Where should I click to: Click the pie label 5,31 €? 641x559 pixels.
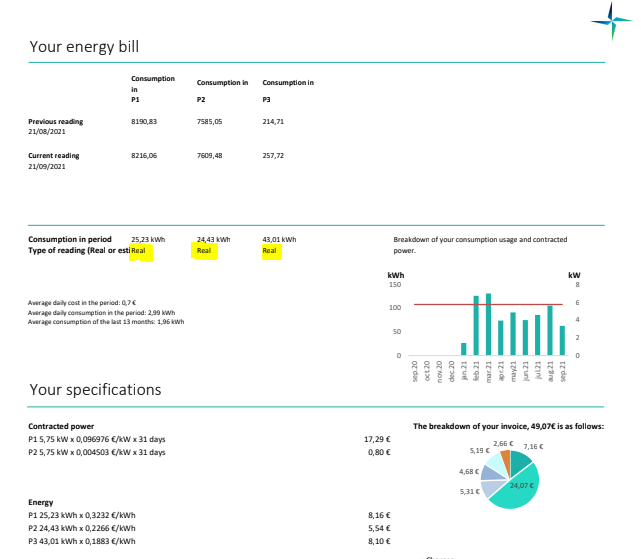(x=469, y=492)
